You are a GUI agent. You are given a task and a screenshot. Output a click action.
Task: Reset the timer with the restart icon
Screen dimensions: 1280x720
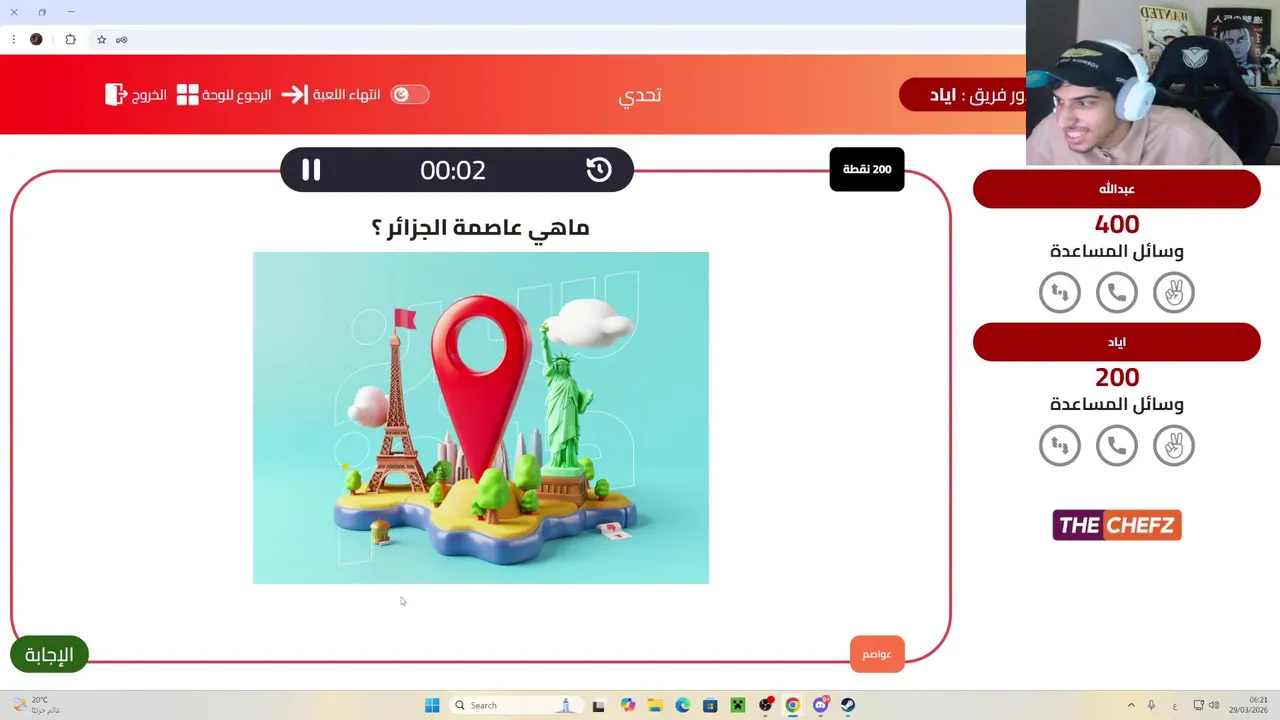(599, 170)
